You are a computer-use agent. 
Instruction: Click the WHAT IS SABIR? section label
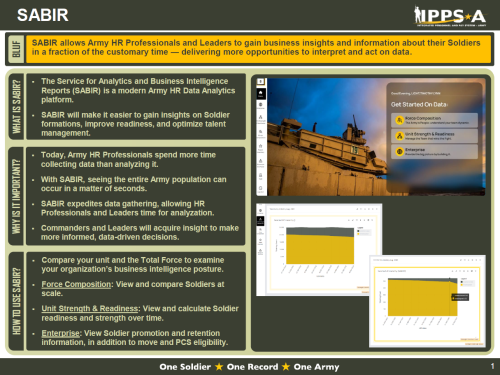pos(16,107)
